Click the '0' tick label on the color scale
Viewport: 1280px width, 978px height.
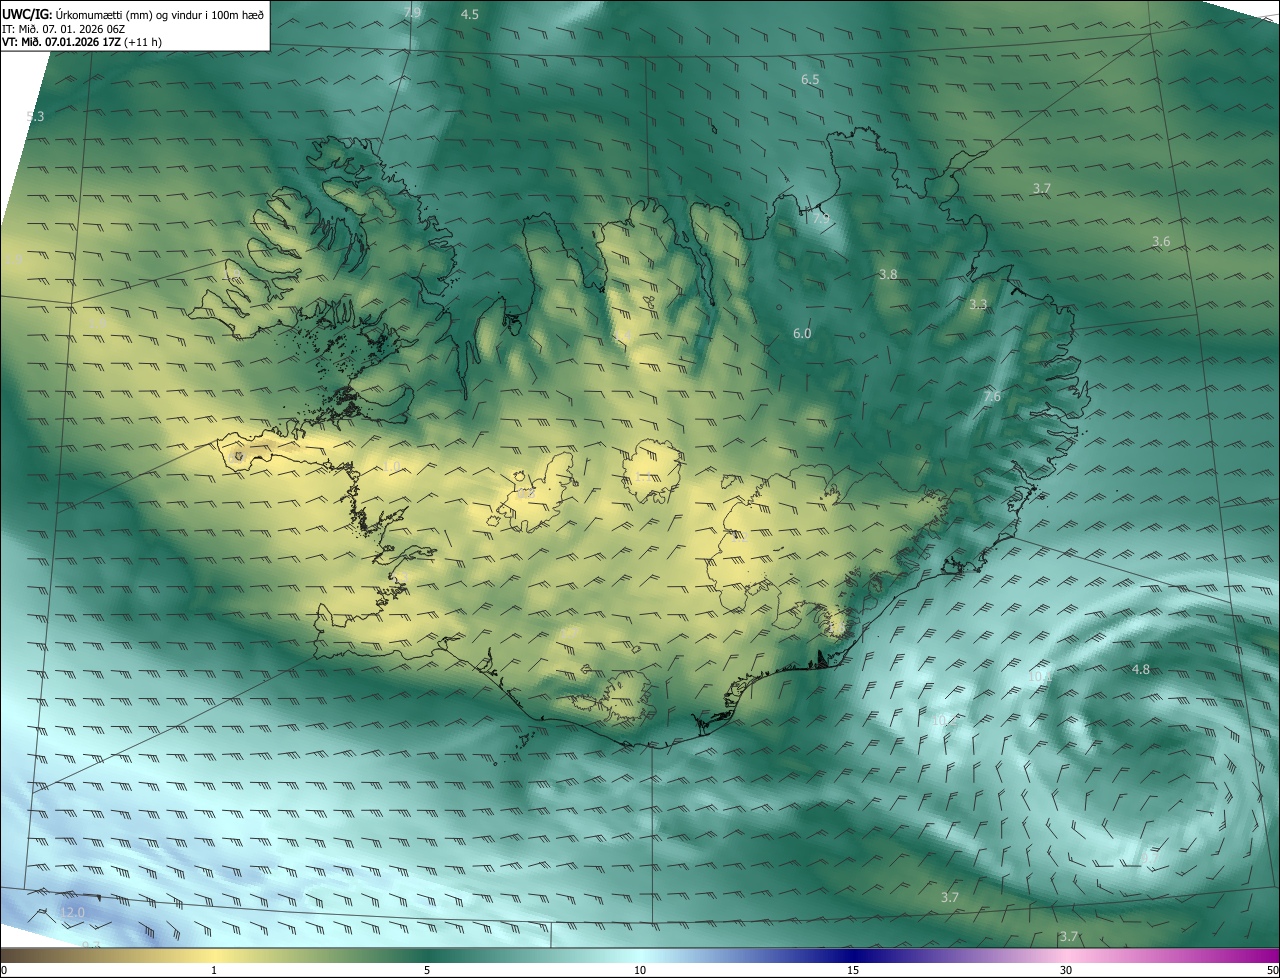point(3,971)
